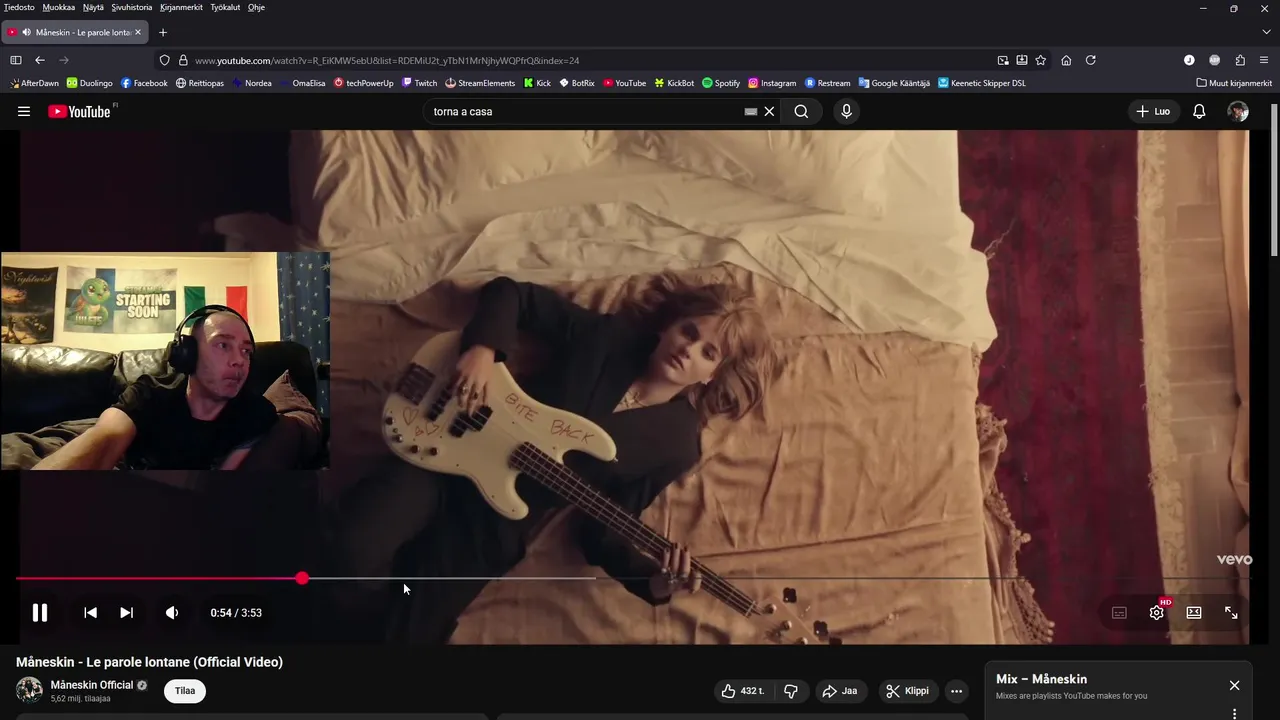Open the Luo create menu
Screen dimensions: 1280x720
1153,111
